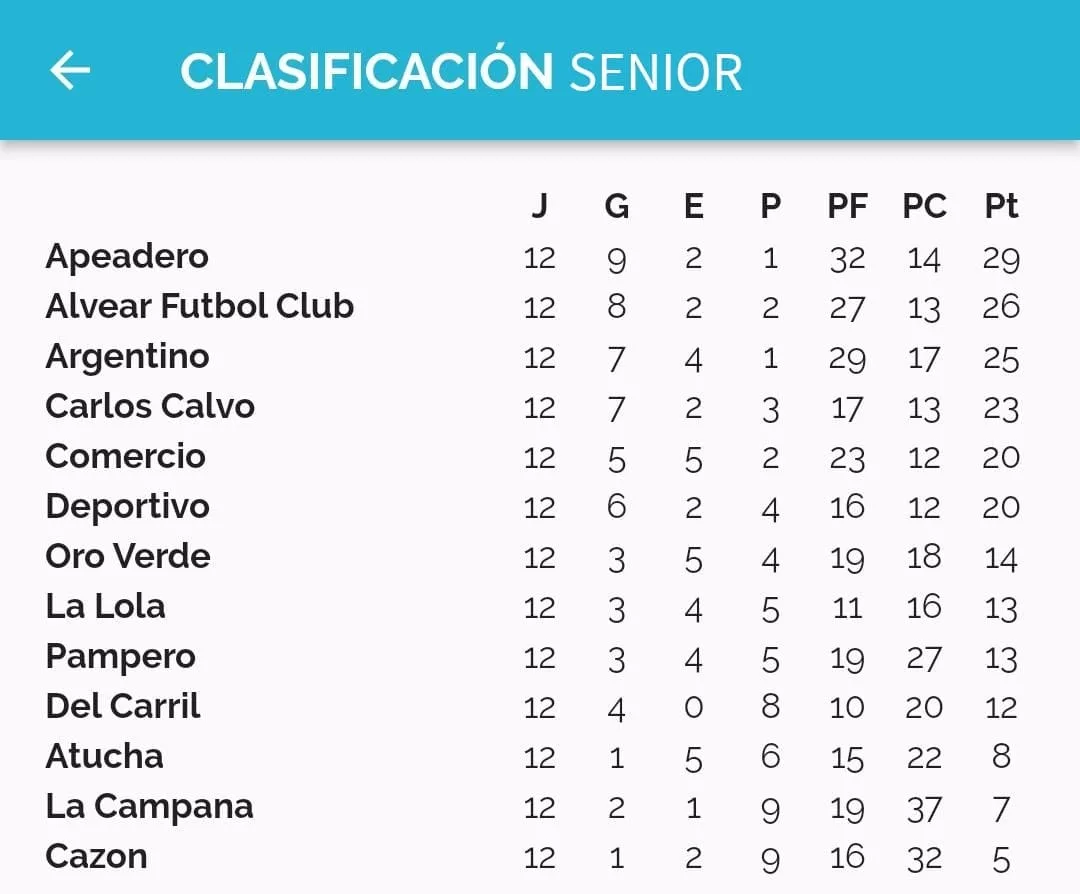This screenshot has height=894, width=1080.
Task: Select the Argentino team name
Action: [x=127, y=357]
